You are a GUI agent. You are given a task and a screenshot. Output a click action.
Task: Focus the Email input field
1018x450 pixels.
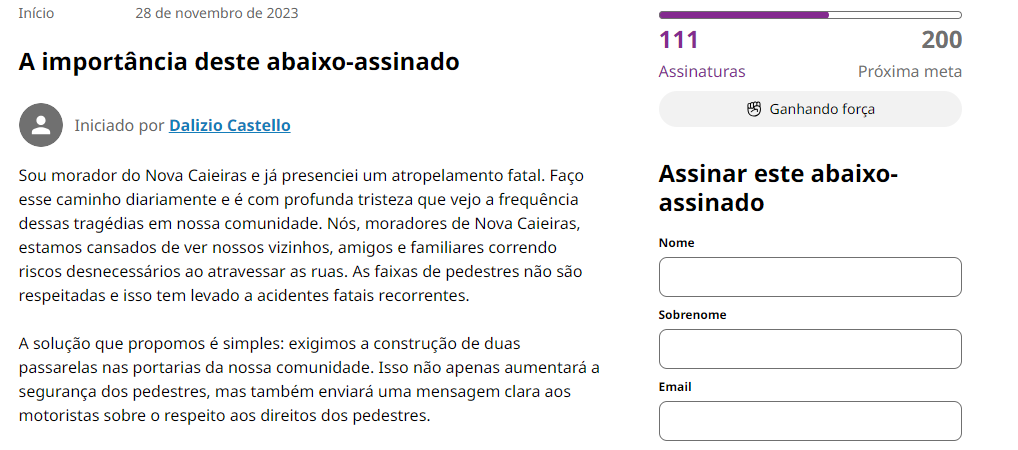pyautogui.click(x=809, y=421)
